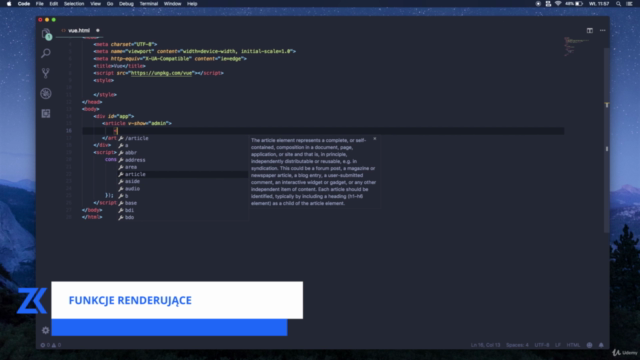The height and width of the screenshot is (360, 640).
Task: Click the battery icon in menu bar
Action: coord(579,4)
